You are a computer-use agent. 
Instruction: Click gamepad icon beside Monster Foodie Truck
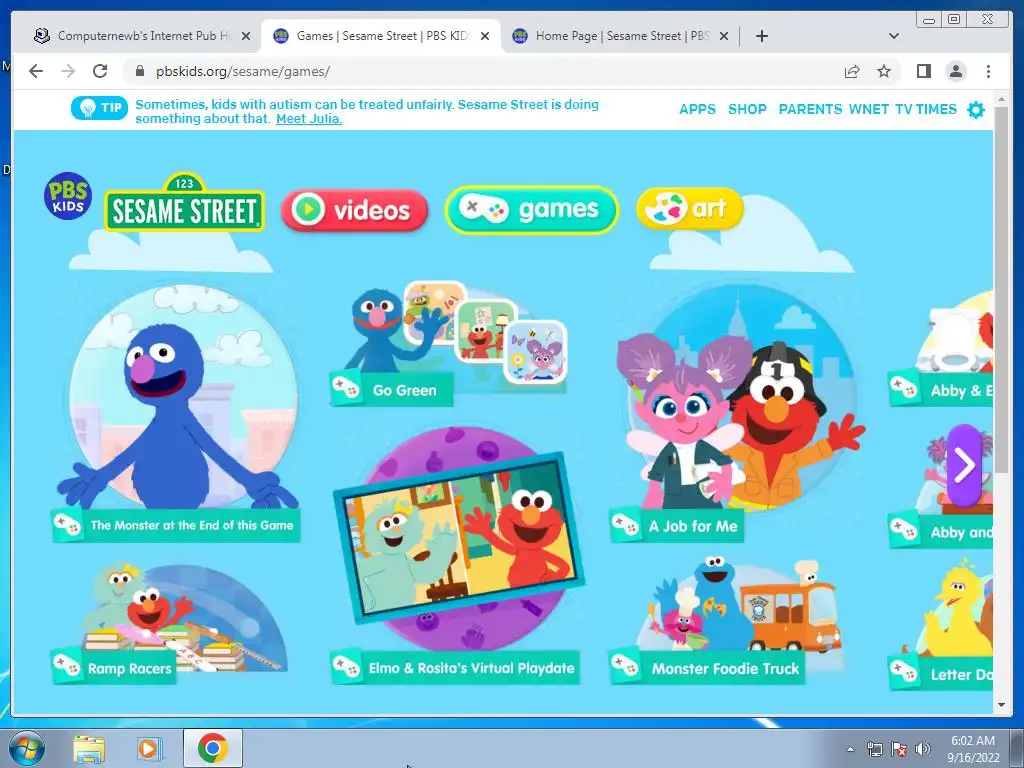[x=625, y=667]
